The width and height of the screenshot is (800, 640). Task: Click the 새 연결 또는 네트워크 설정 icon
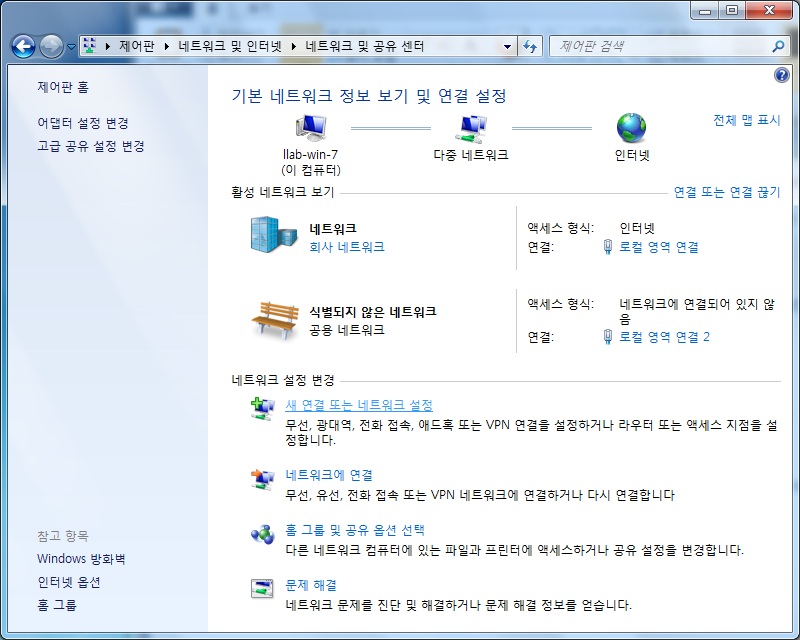coord(263,409)
